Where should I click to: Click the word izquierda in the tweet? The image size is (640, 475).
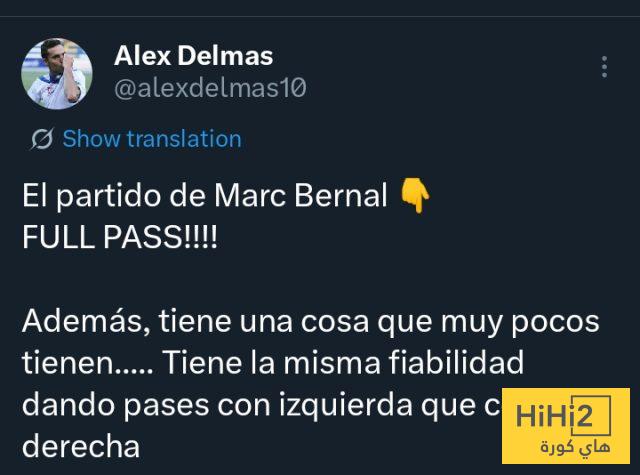(x=346, y=405)
